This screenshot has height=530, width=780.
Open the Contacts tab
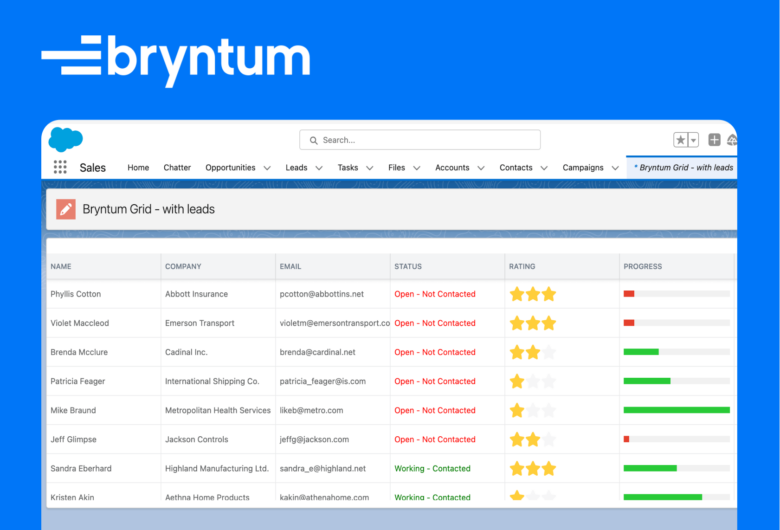click(516, 168)
